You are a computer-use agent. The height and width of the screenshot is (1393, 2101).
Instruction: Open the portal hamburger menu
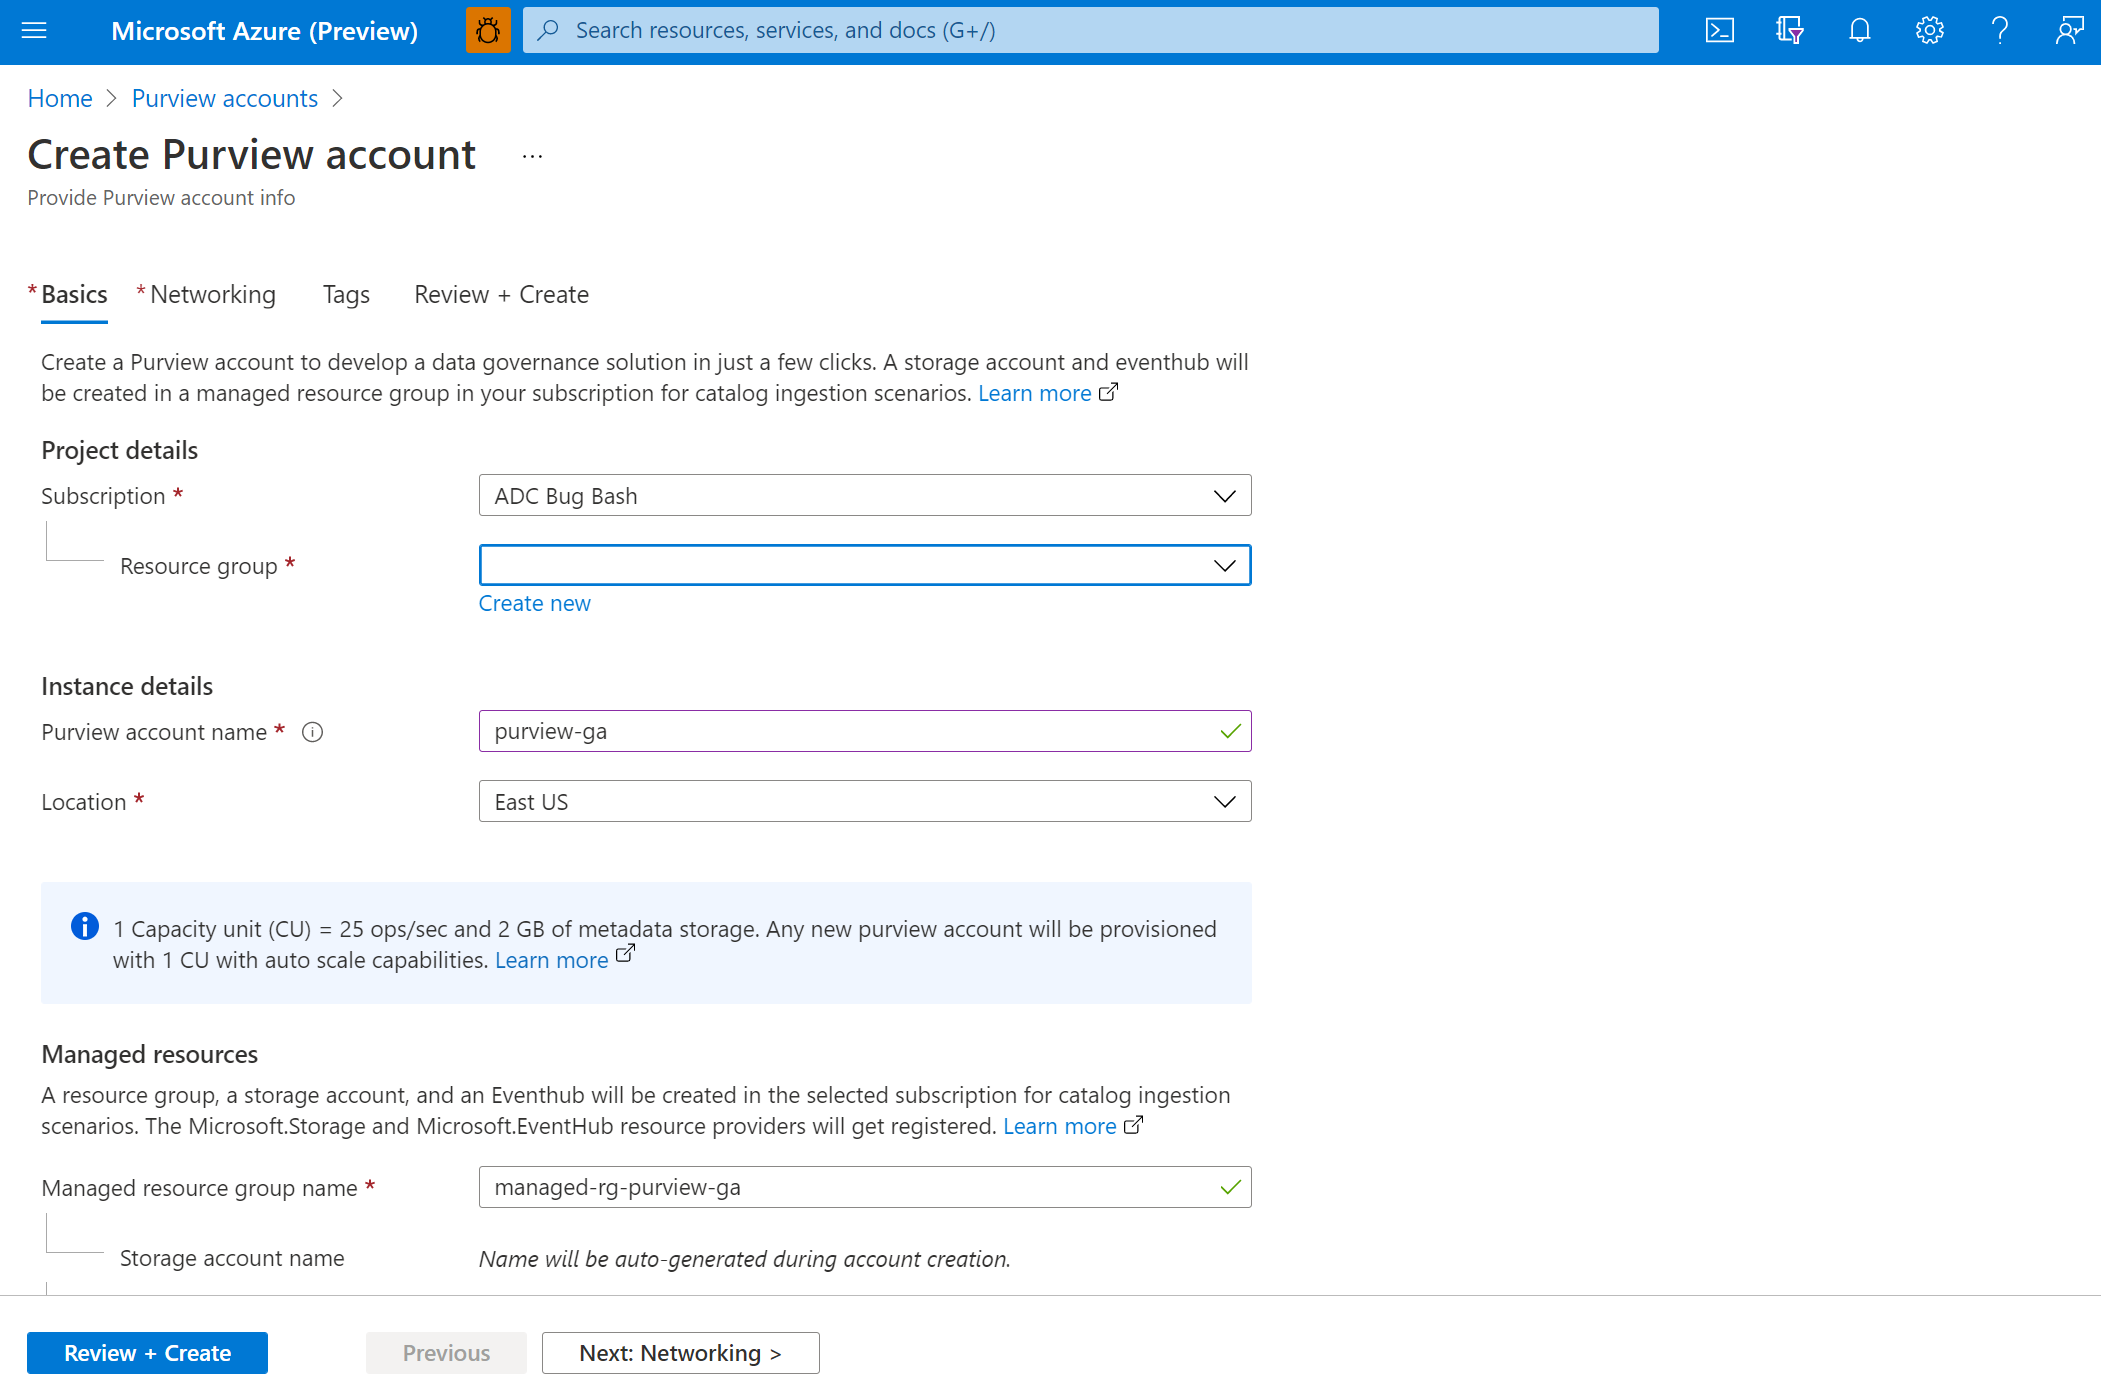click(x=34, y=30)
